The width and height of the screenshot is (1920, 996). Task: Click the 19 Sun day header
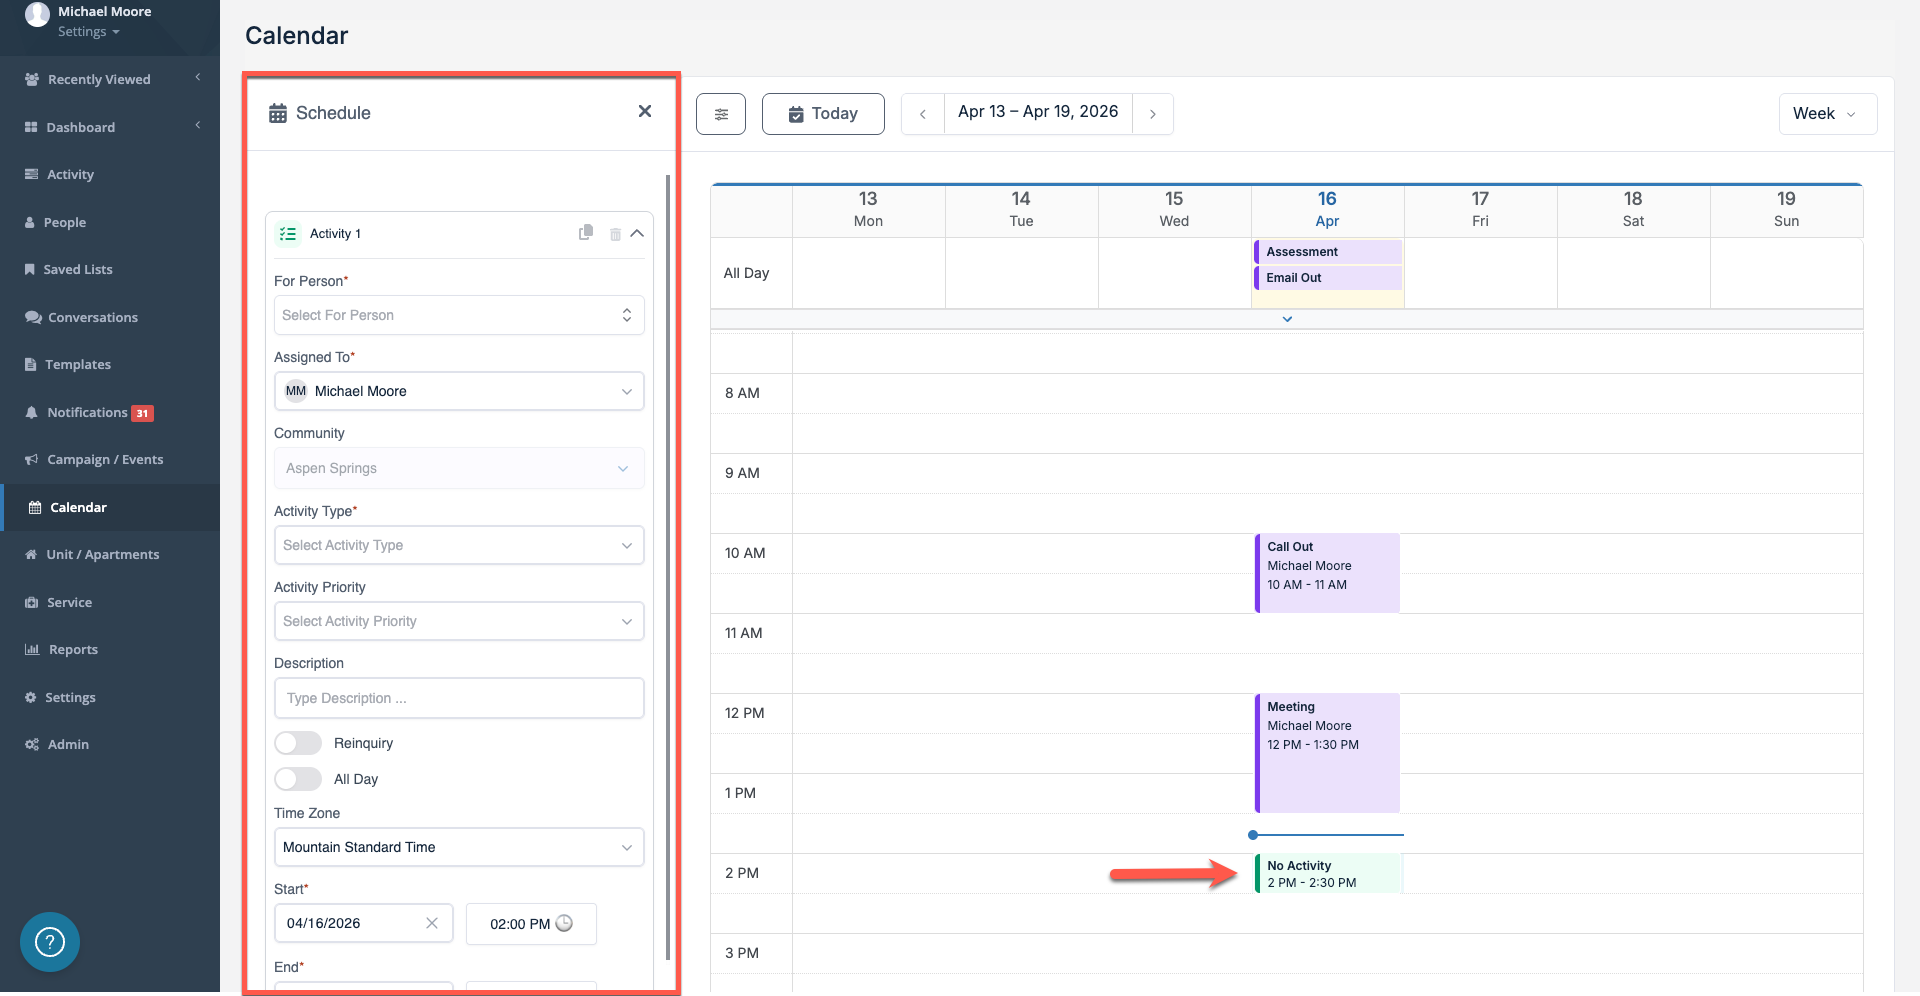click(x=1786, y=209)
